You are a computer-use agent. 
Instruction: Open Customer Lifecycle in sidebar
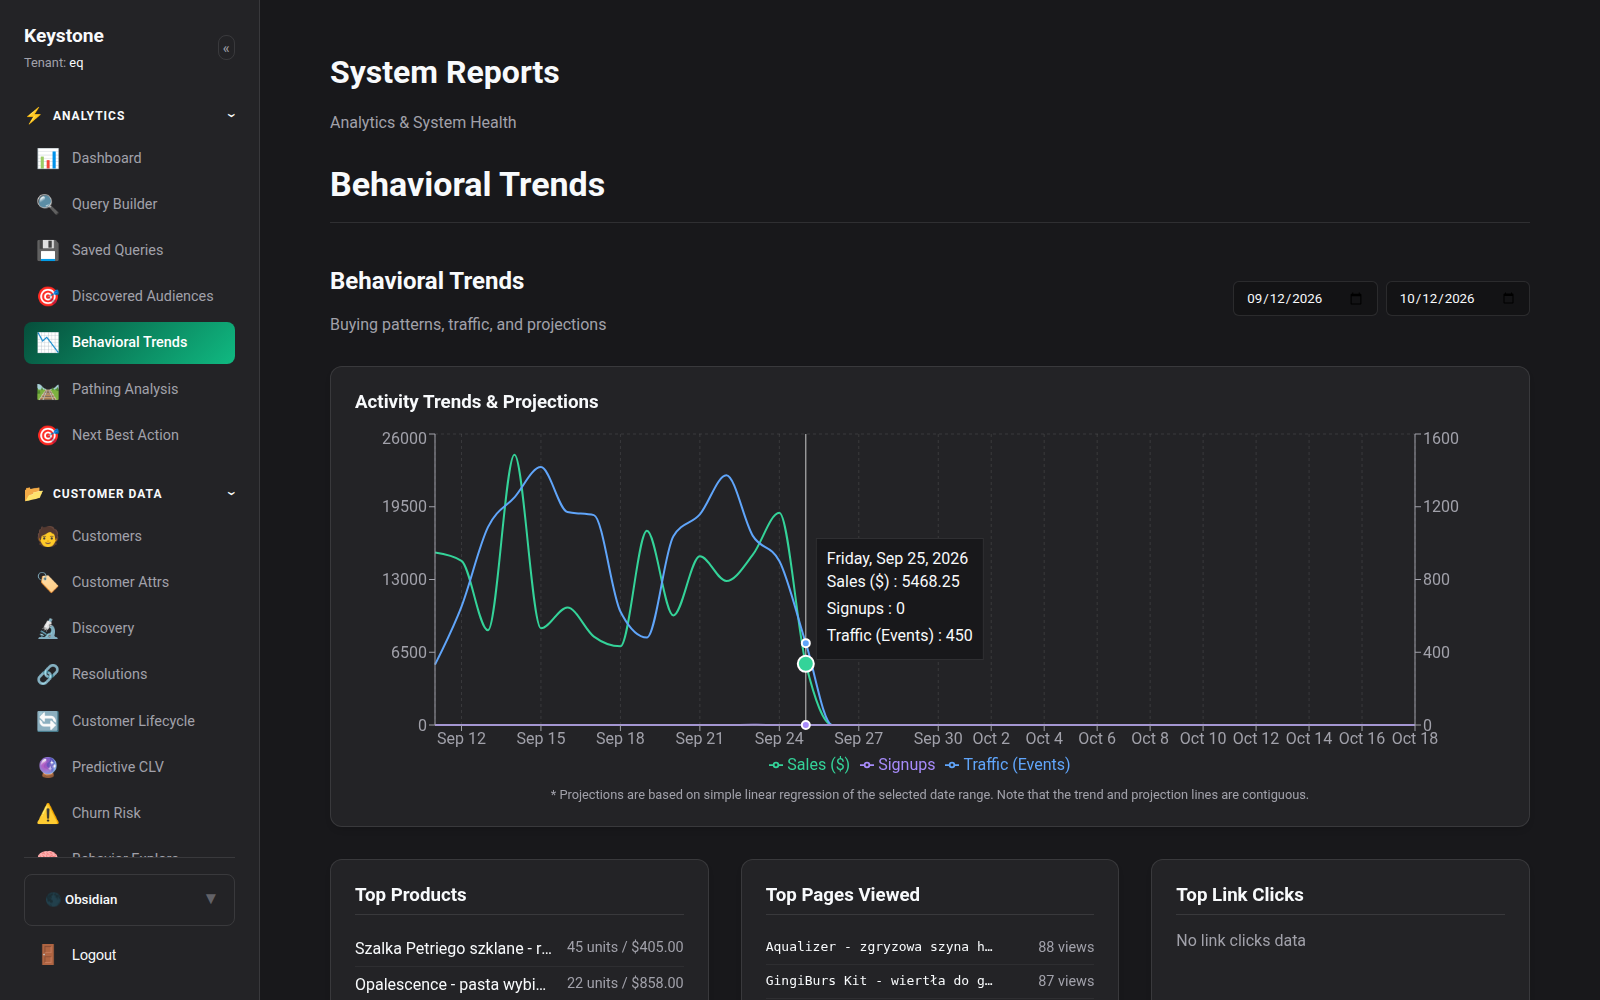point(129,721)
